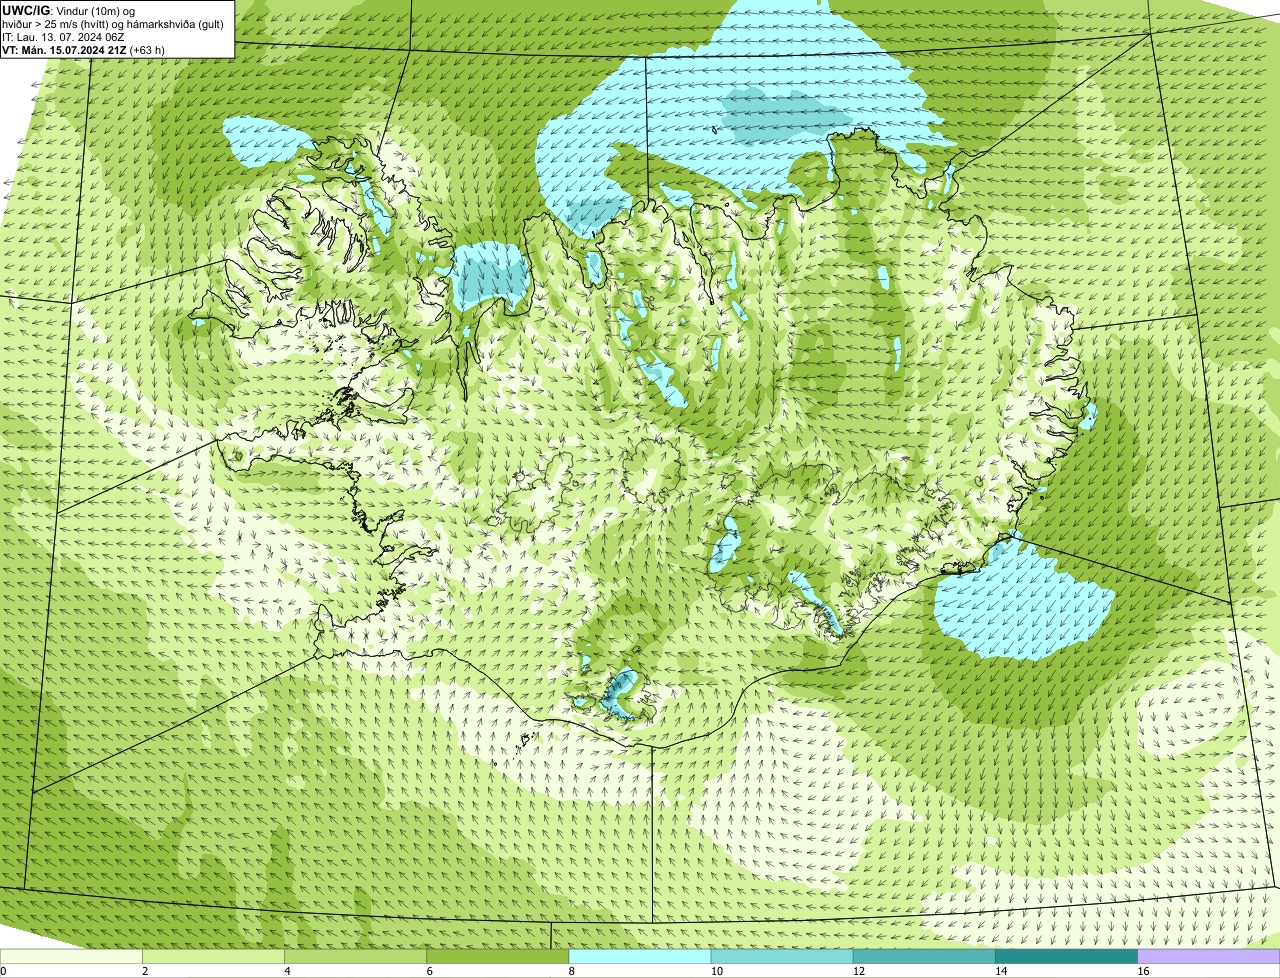Click the 8–10 m/s light cyan legend segment

[640, 956]
